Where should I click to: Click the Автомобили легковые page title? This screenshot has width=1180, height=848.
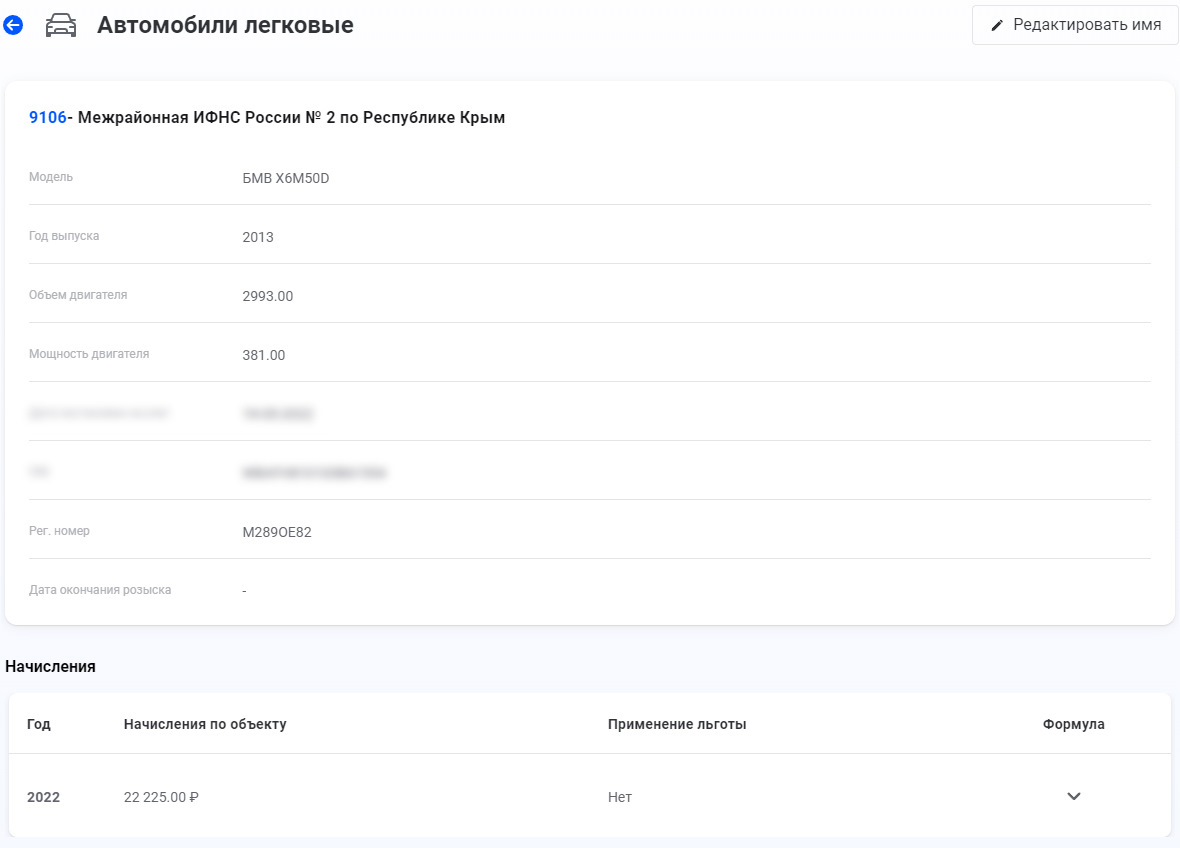point(225,25)
